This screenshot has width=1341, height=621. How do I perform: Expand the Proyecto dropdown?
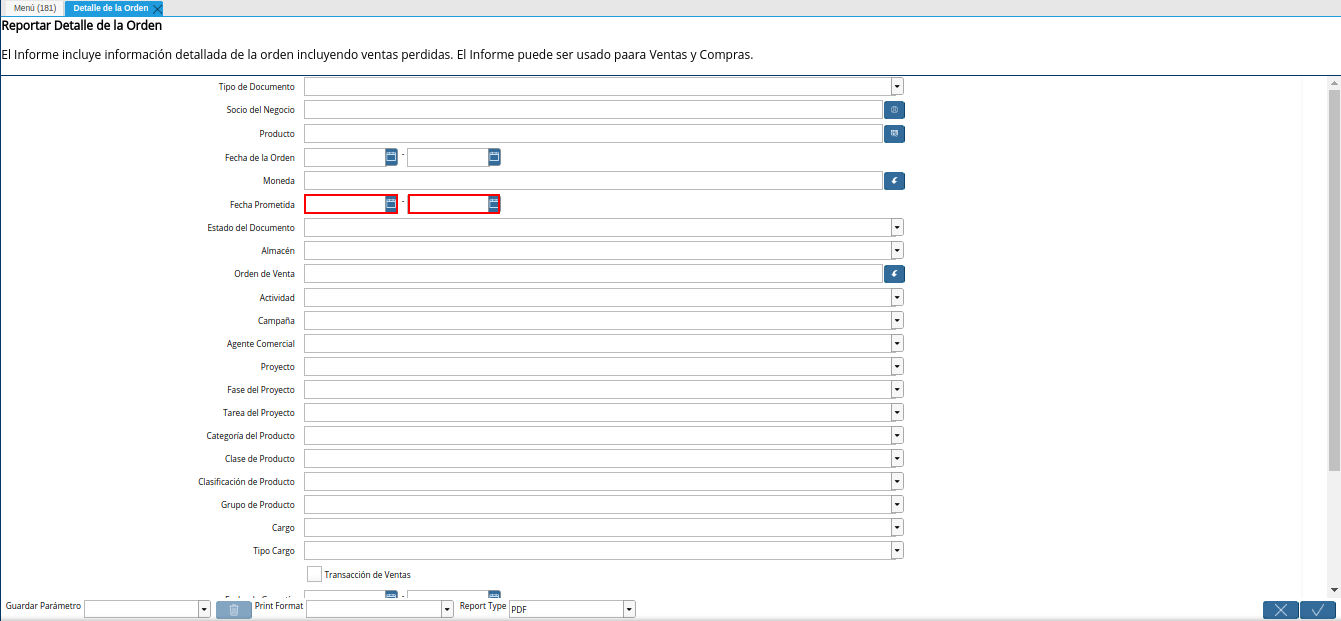[897, 366]
